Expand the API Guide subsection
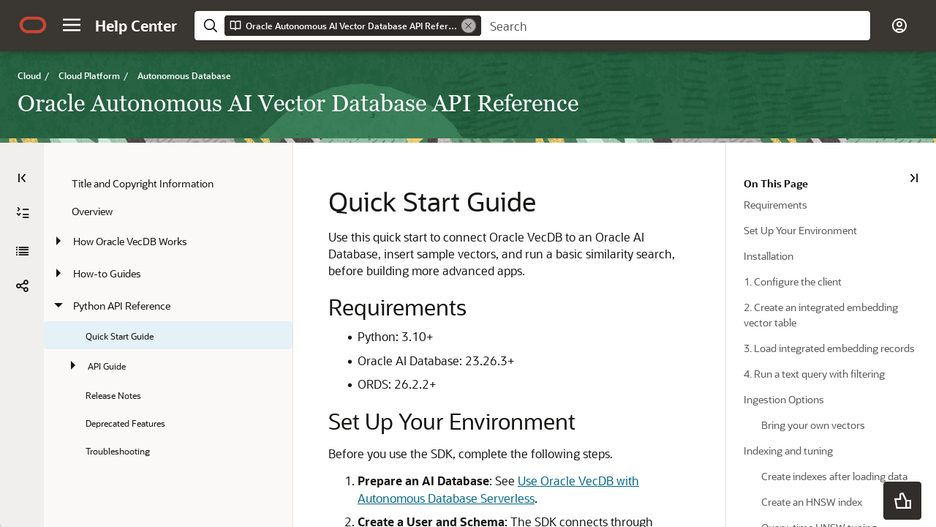Image resolution: width=936 pixels, height=527 pixels. point(73,365)
